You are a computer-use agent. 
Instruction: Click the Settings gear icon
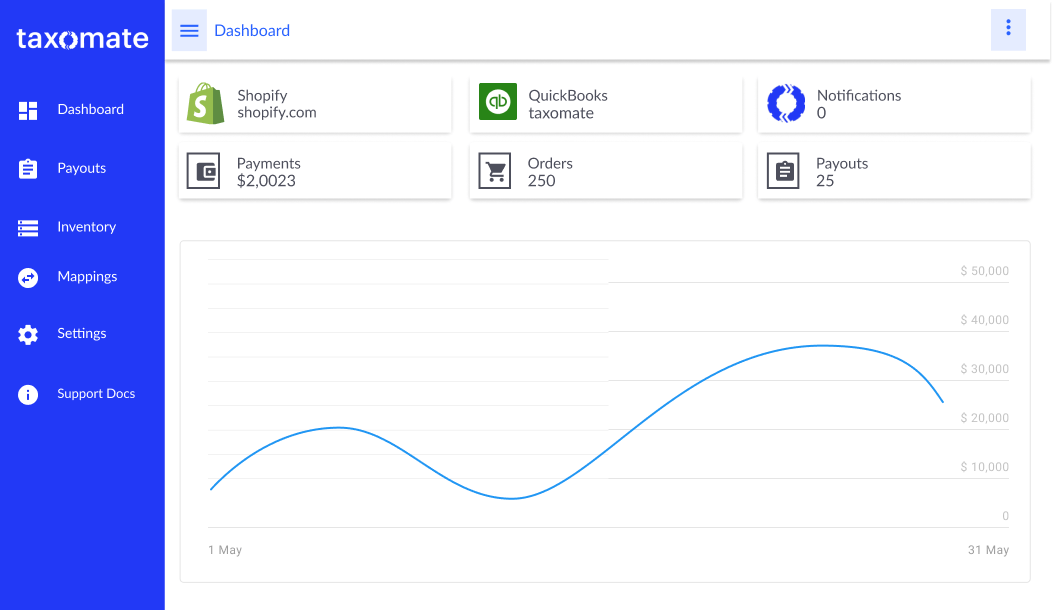click(x=28, y=335)
